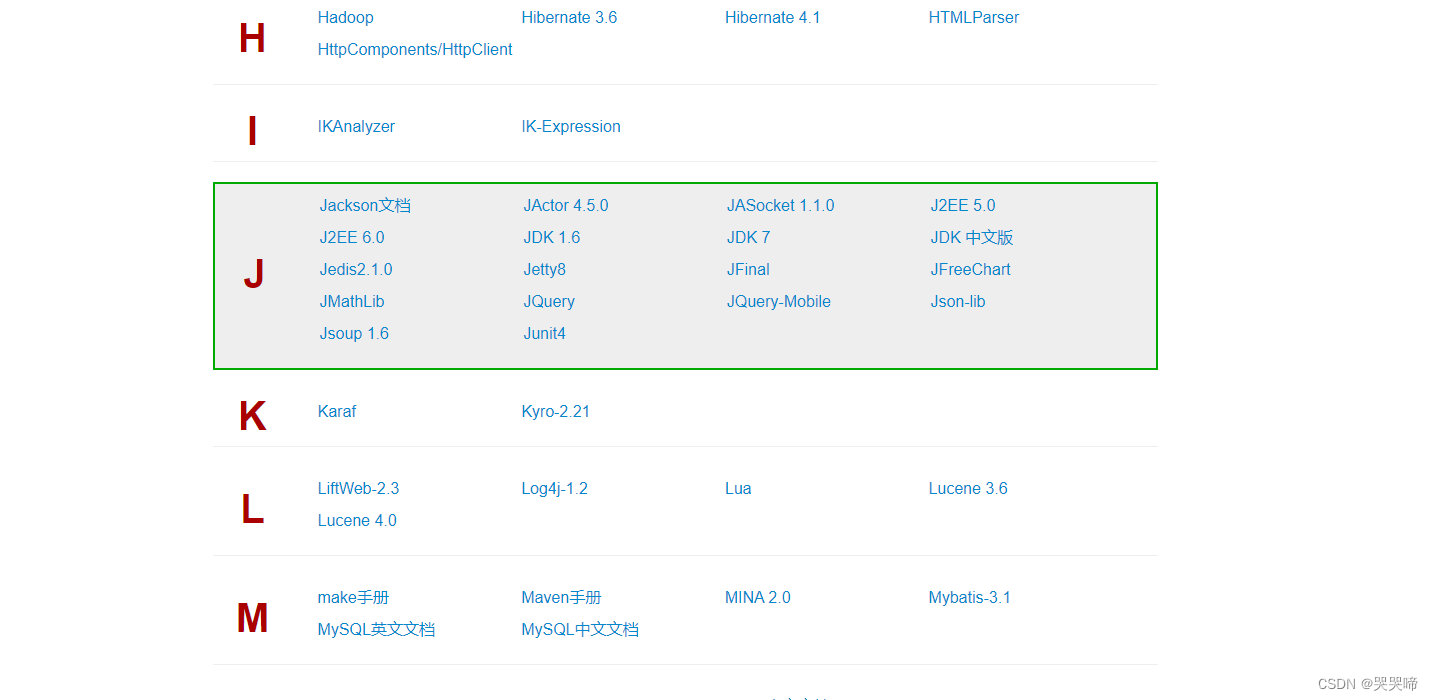The width and height of the screenshot is (1433, 700).
Task: Click the Hibernate 3.6 link
Action: [x=569, y=17]
